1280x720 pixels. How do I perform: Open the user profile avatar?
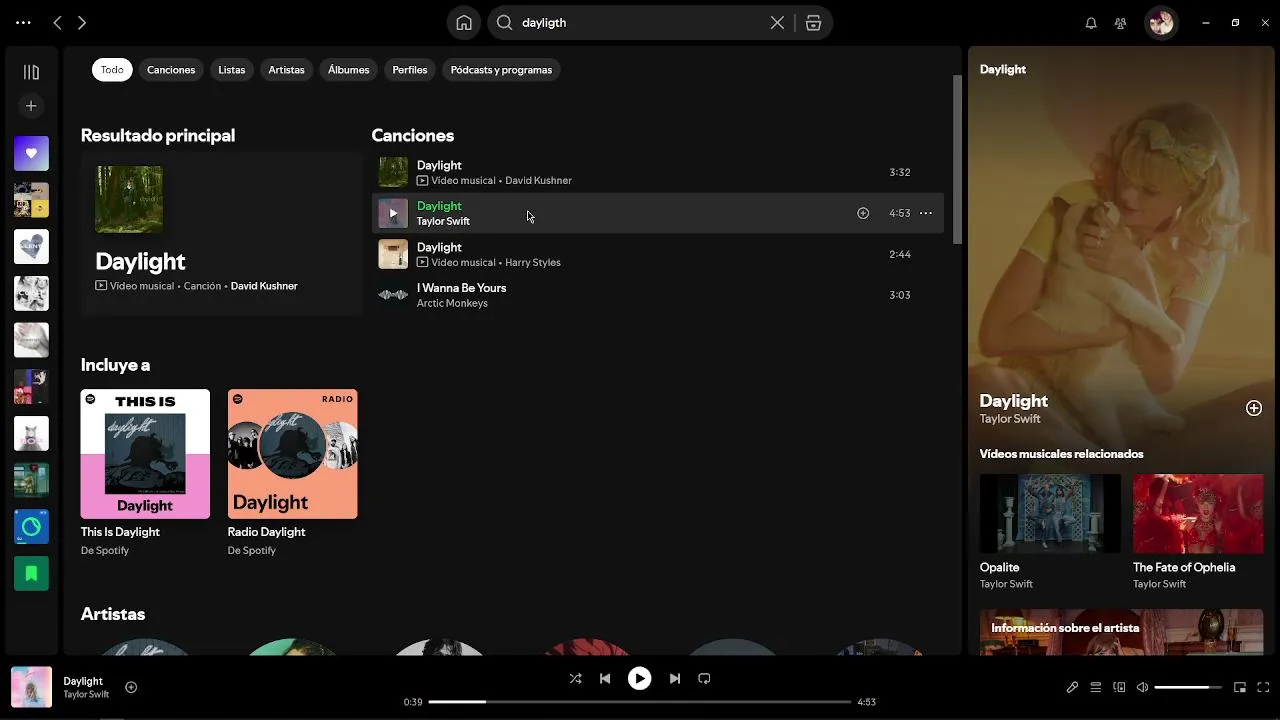(x=1161, y=22)
